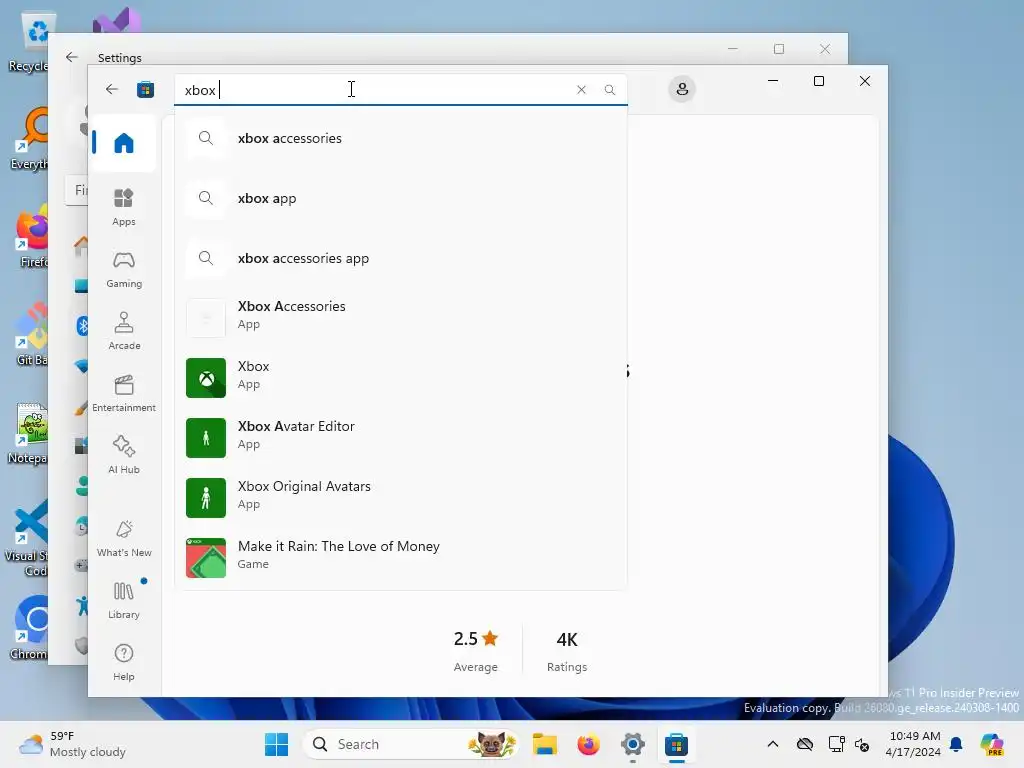
Task: Open the clock and date panel
Action: coord(914,744)
